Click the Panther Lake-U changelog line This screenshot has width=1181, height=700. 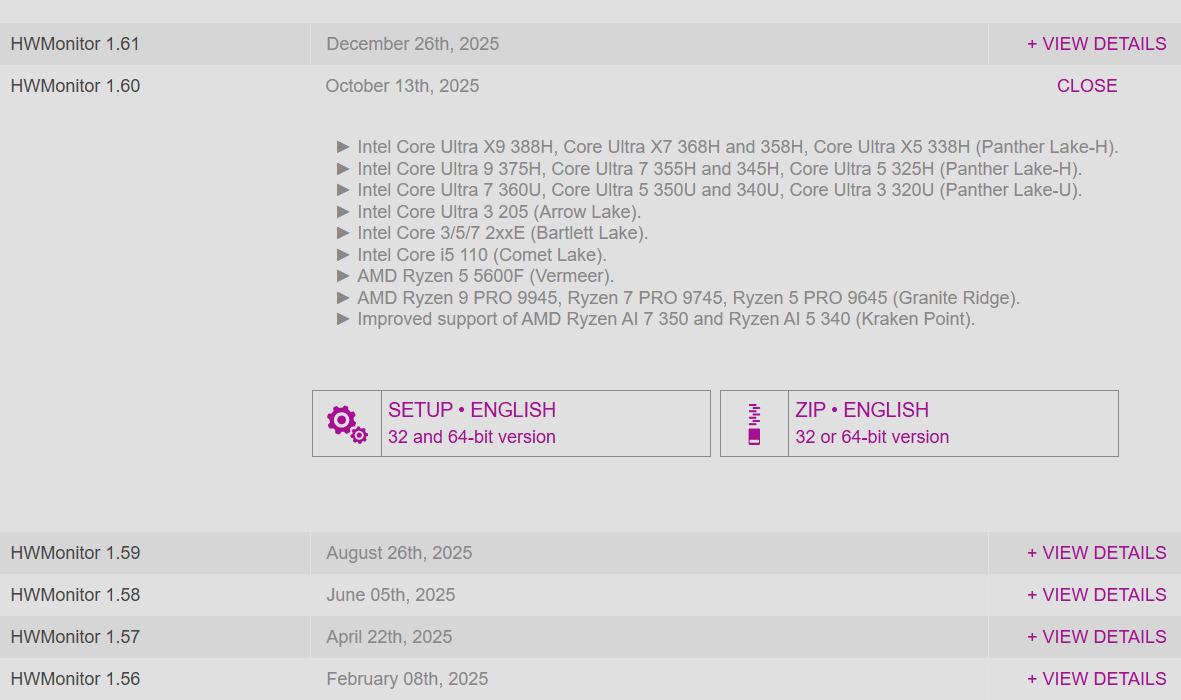pyautogui.click(x=719, y=190)
